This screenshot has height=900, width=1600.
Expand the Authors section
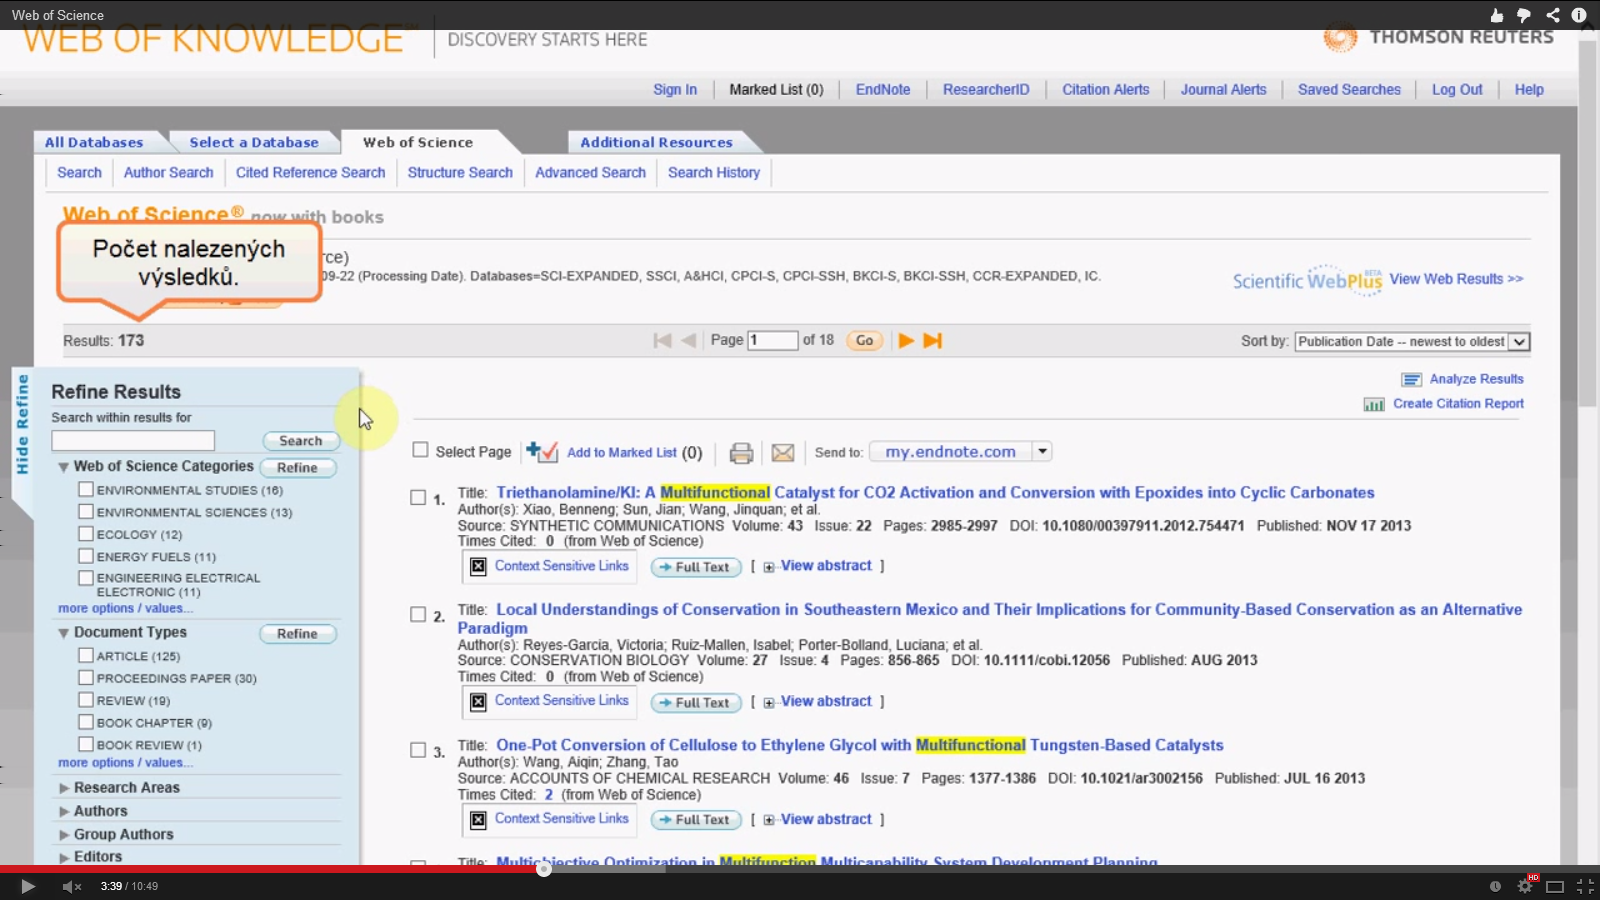pyautogui.click(x=64, y=811)
